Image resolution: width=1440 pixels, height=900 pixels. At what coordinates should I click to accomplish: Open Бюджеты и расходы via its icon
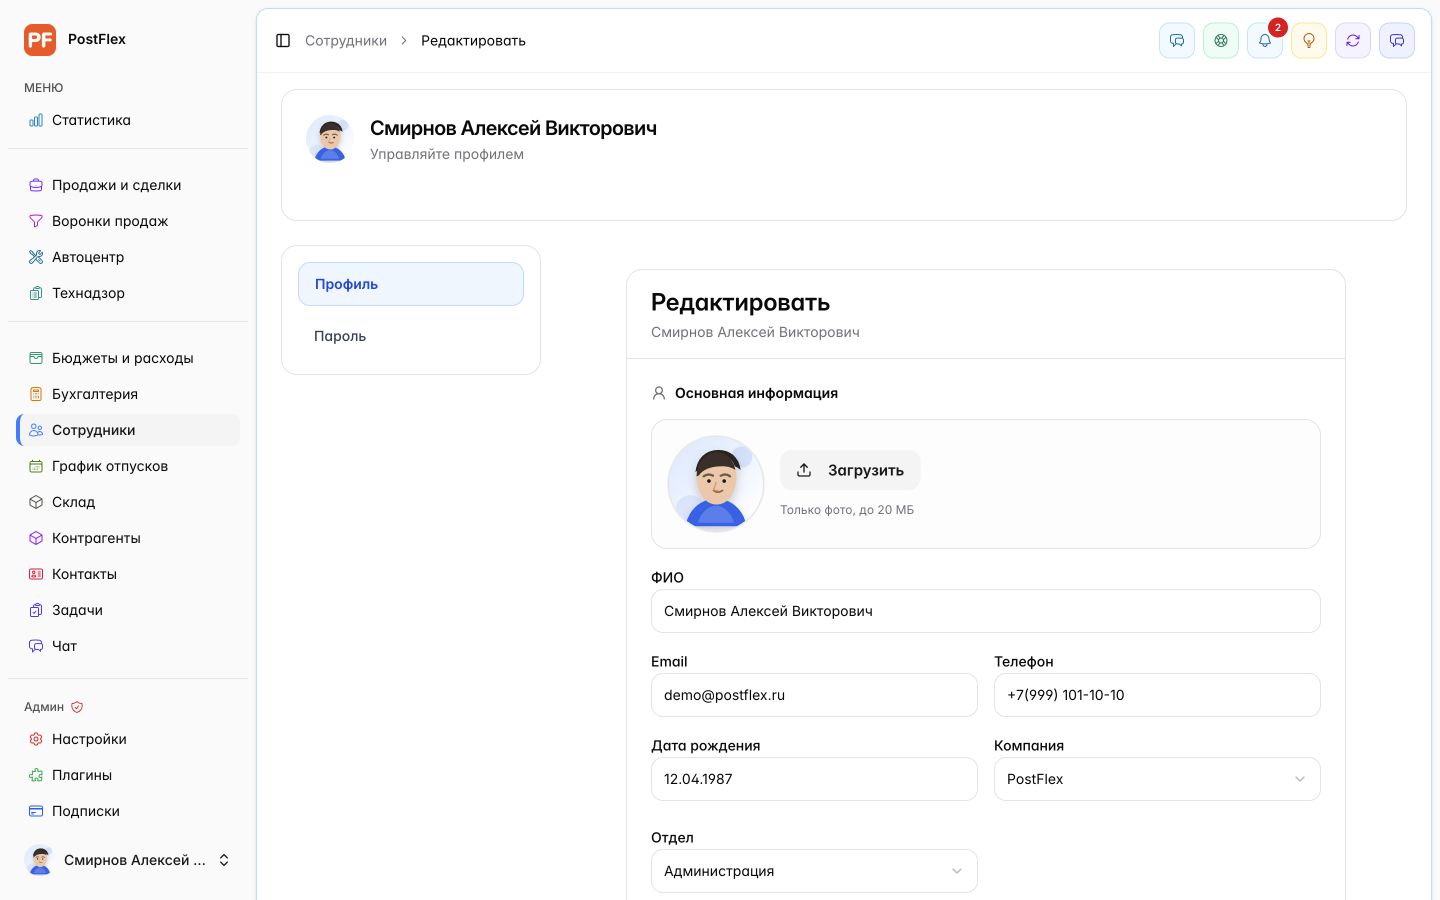(36, 358)
